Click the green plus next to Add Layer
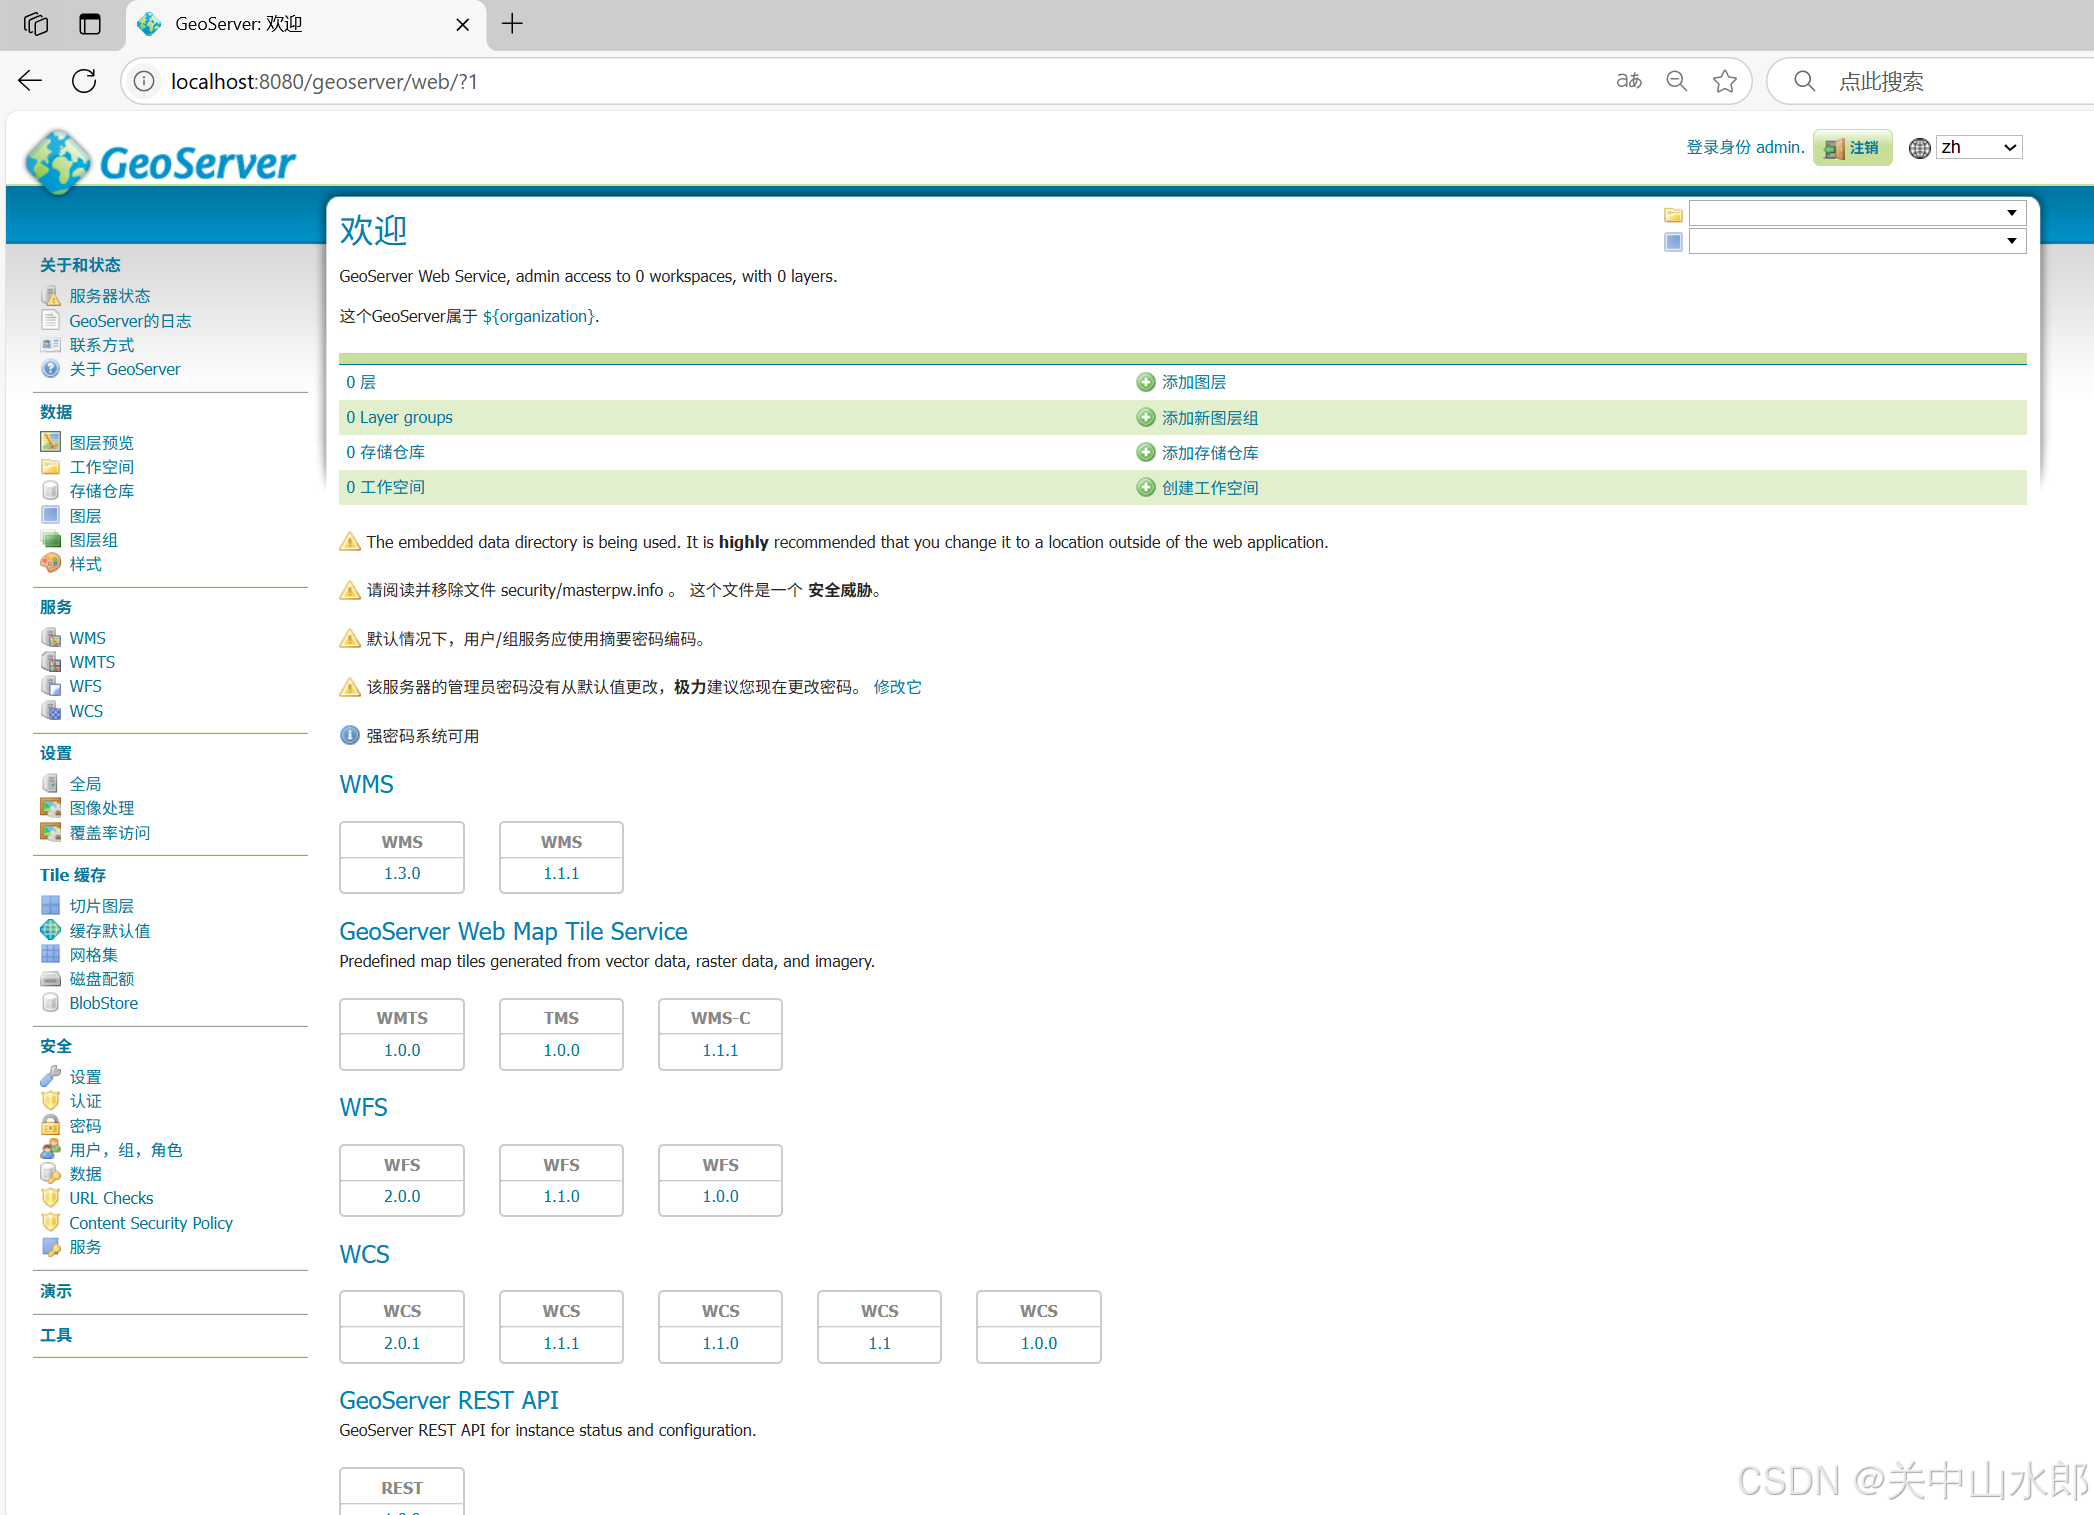The height and width of the screenshot is (1515, 2094). tap(1145, 382)
